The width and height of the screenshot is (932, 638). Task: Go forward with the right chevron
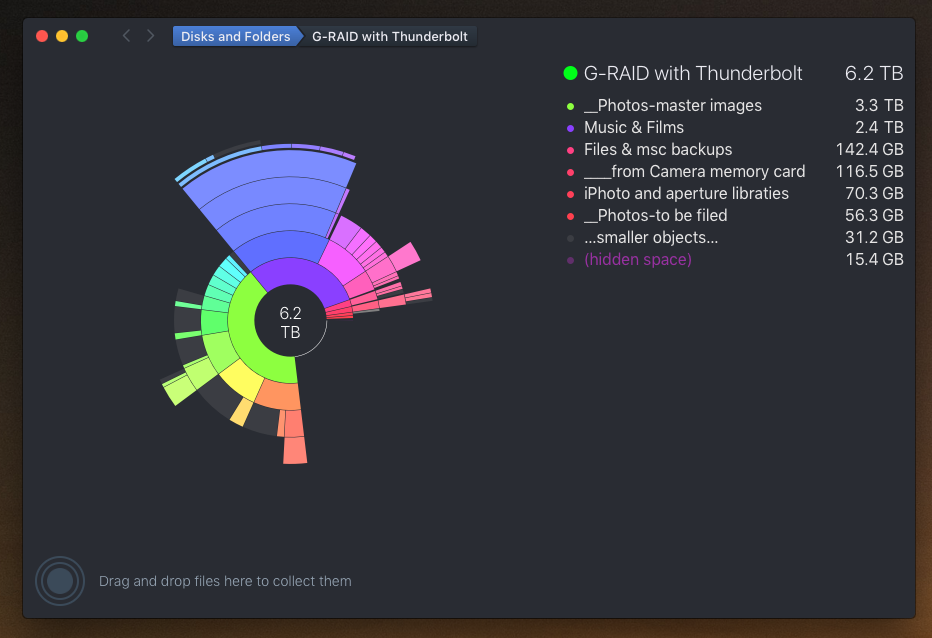[150, 36]
